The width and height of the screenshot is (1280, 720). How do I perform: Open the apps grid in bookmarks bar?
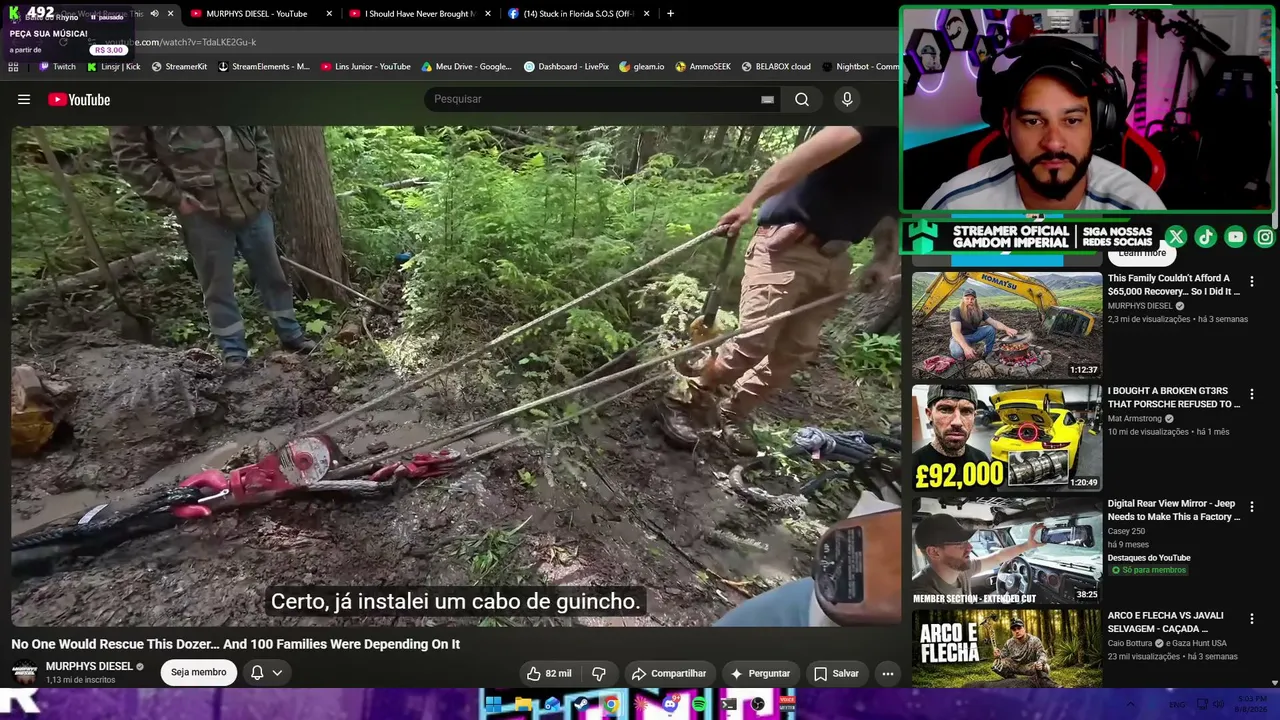click(13, 67)
